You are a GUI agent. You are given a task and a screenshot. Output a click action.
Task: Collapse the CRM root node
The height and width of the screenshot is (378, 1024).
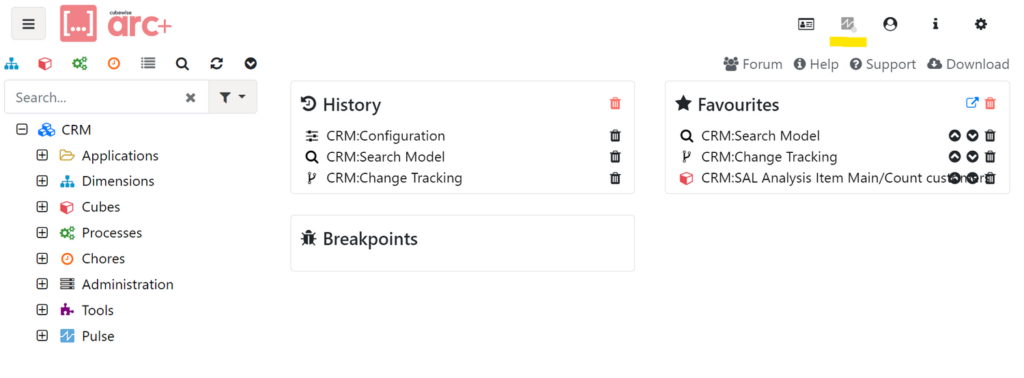point(22,130)
